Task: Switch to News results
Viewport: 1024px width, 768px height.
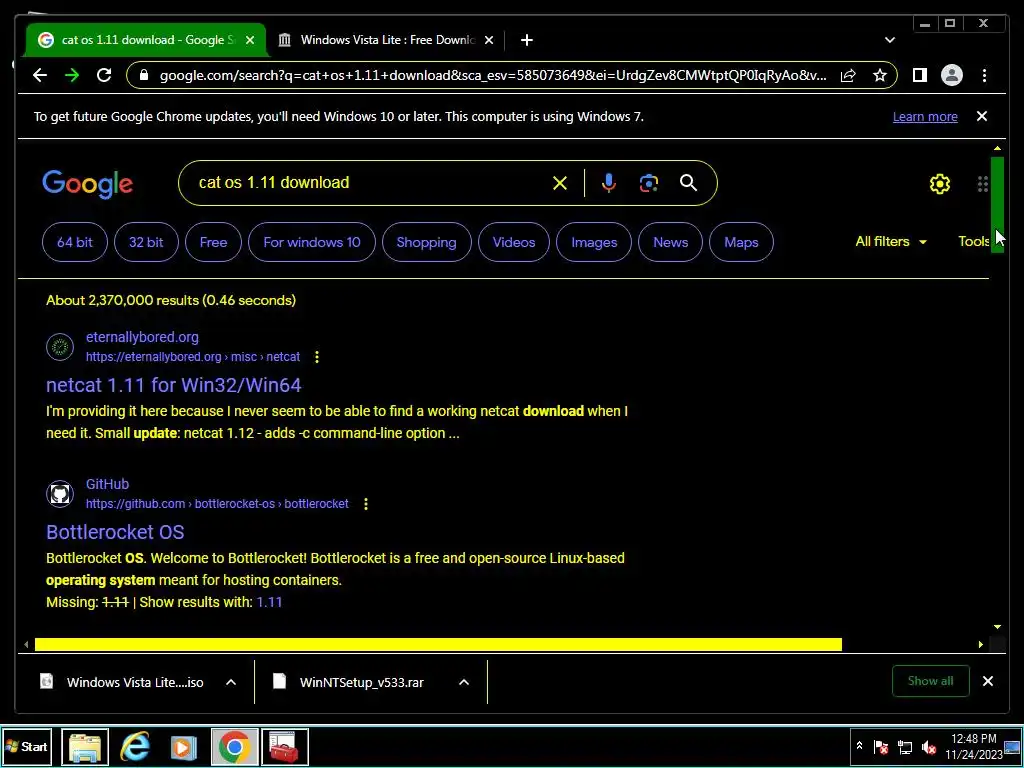Action: coord(670,242)
